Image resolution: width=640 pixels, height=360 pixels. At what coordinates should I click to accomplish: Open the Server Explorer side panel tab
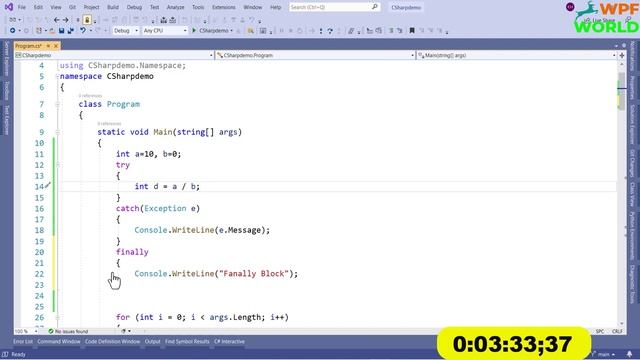click(6, 58)
